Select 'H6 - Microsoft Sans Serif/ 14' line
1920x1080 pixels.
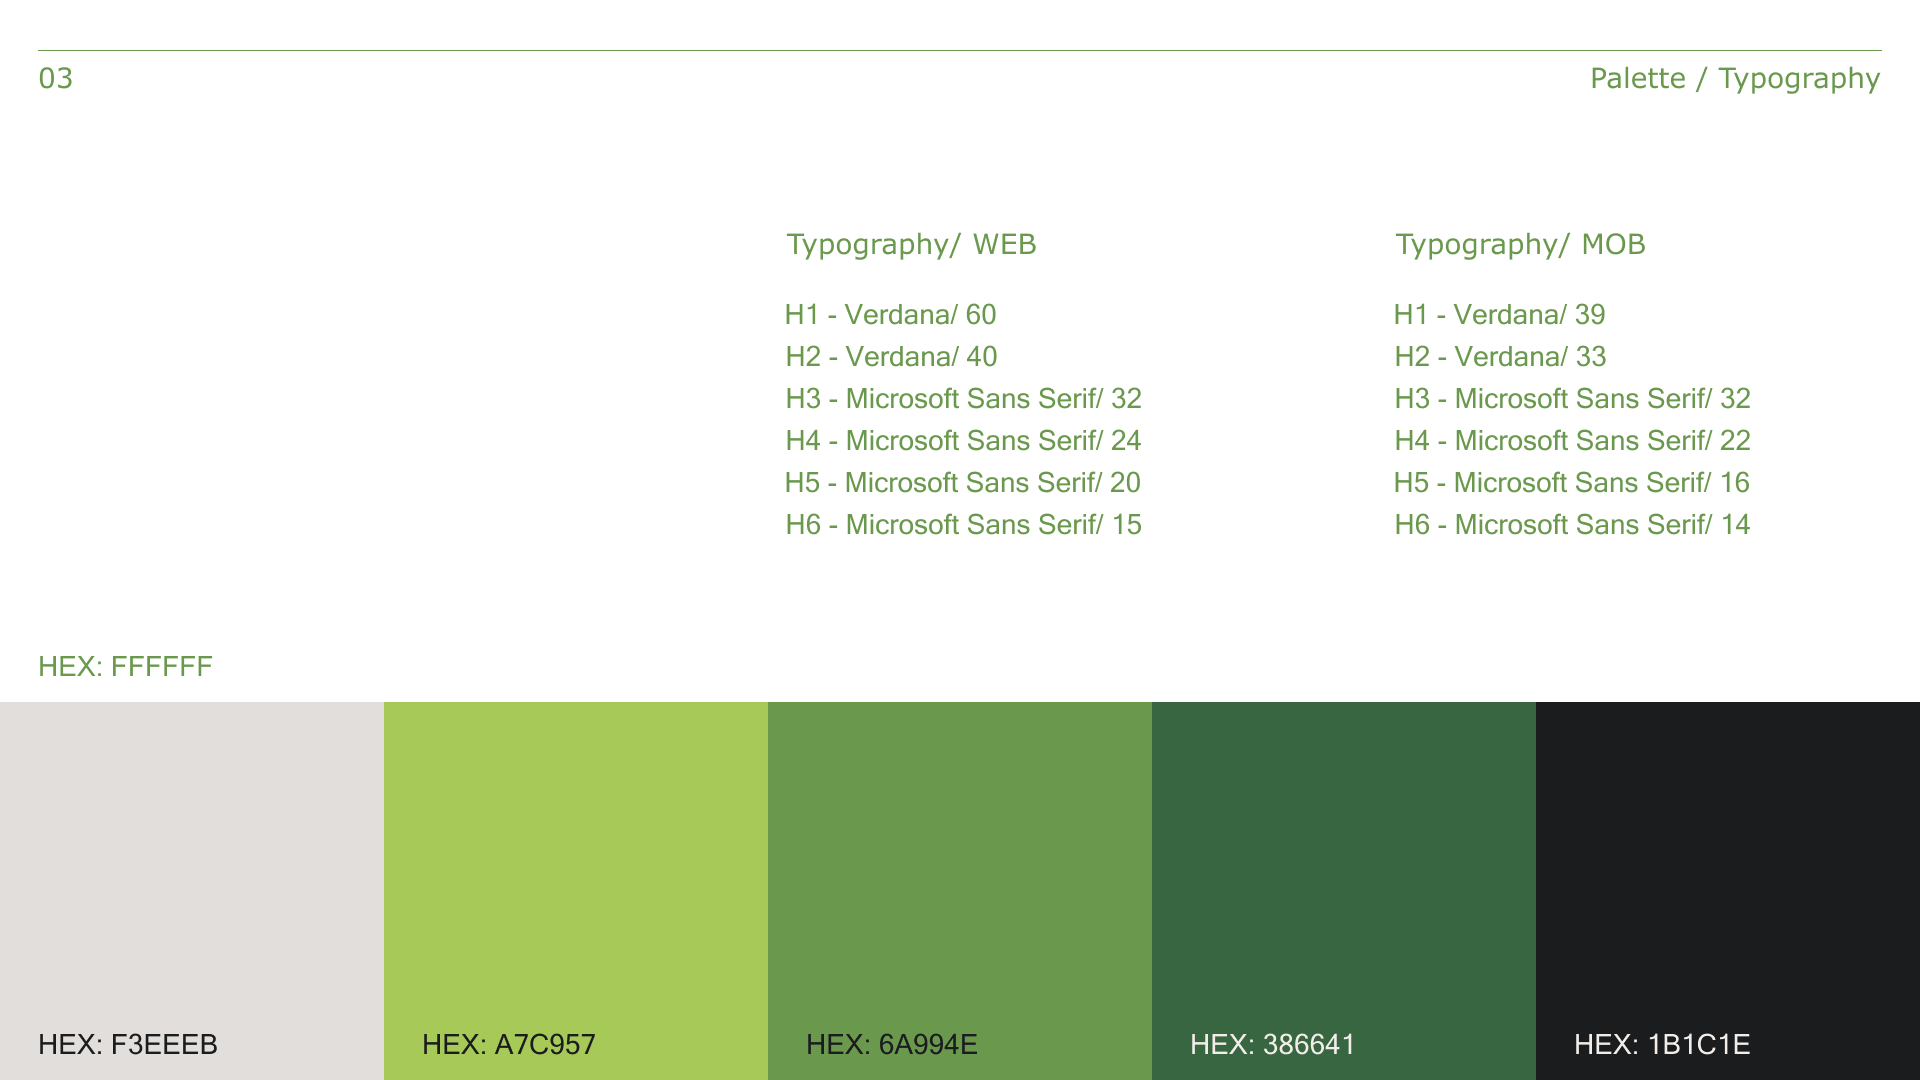pyautogui.click(x=1572, y=525)
